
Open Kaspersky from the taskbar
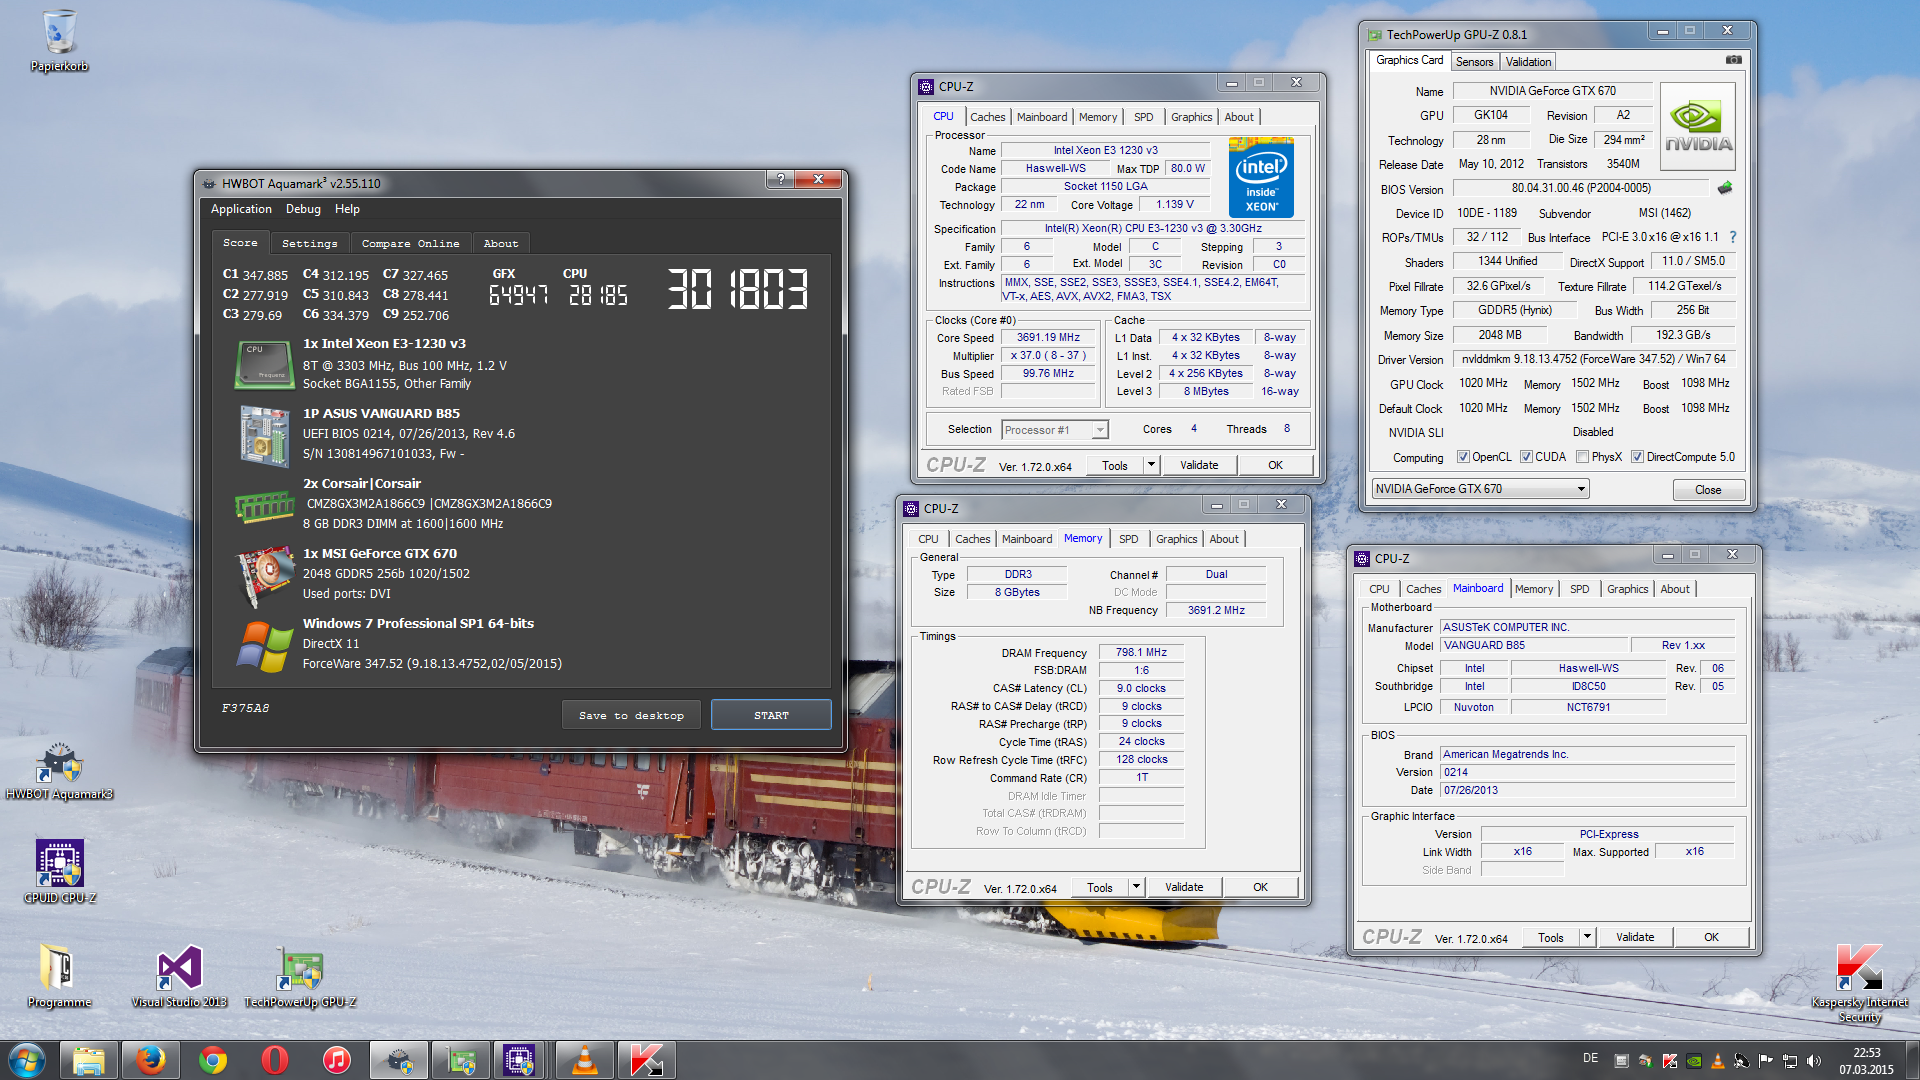click(x=647, y=1060)
